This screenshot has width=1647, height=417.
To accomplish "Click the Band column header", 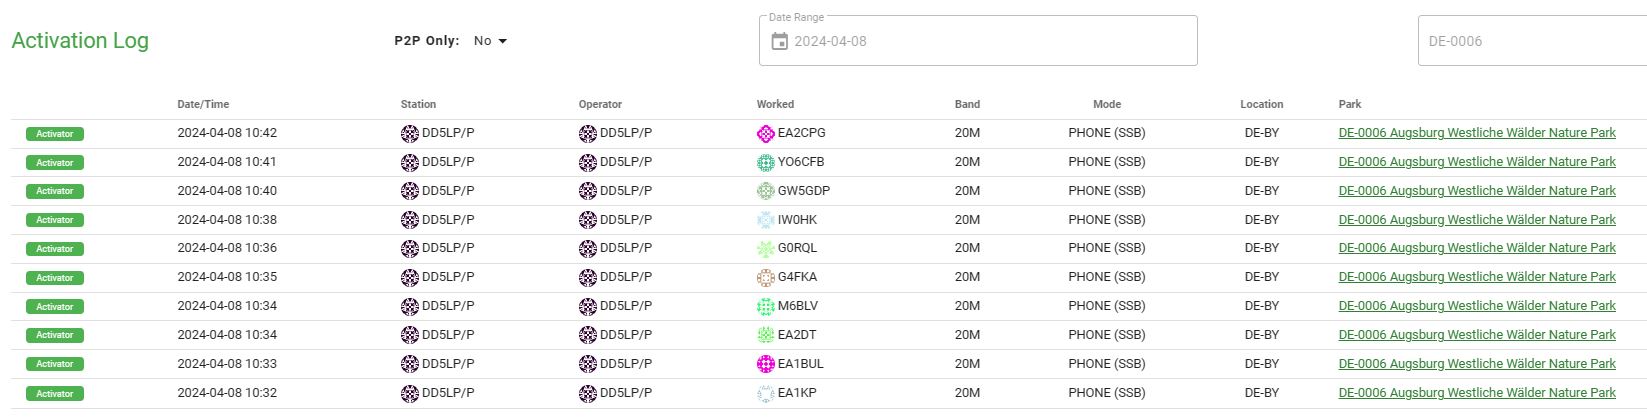I will 967,104.
